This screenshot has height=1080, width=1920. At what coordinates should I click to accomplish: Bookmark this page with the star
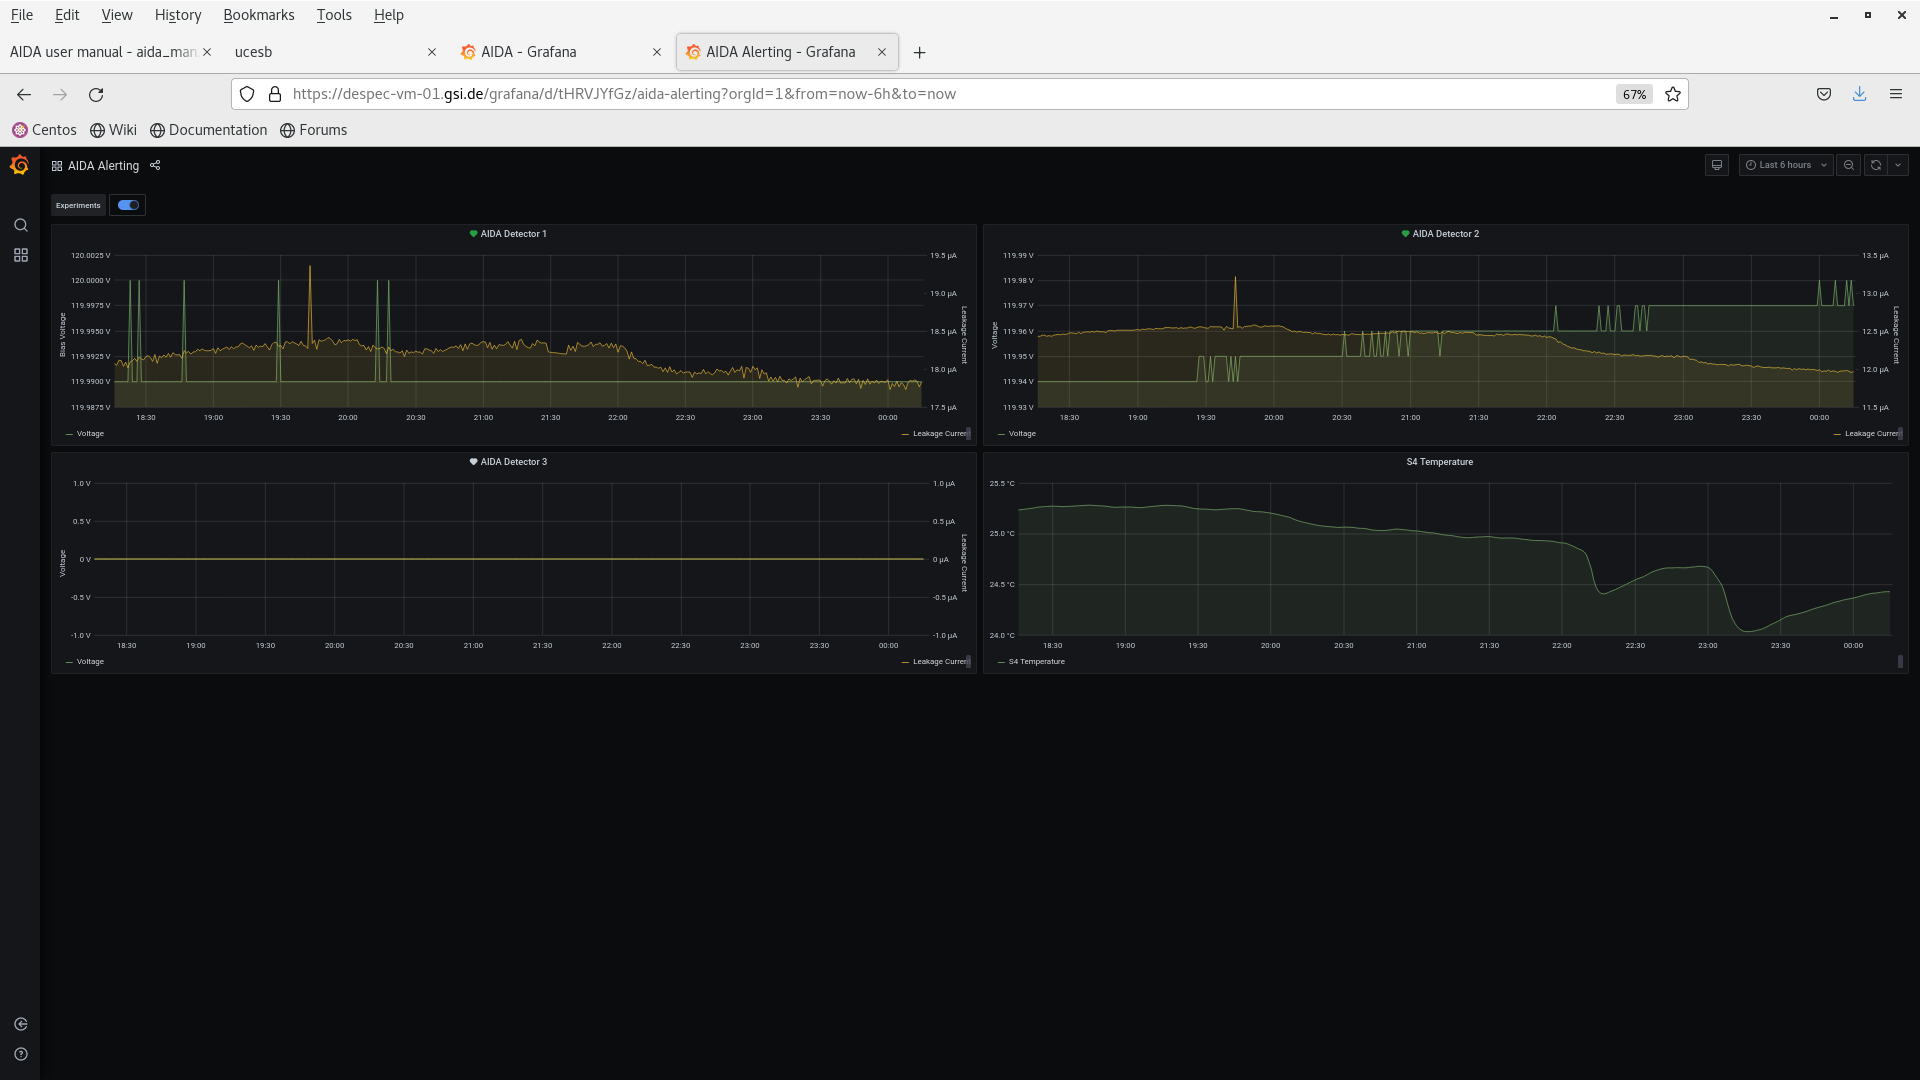tap(1673, 94)
